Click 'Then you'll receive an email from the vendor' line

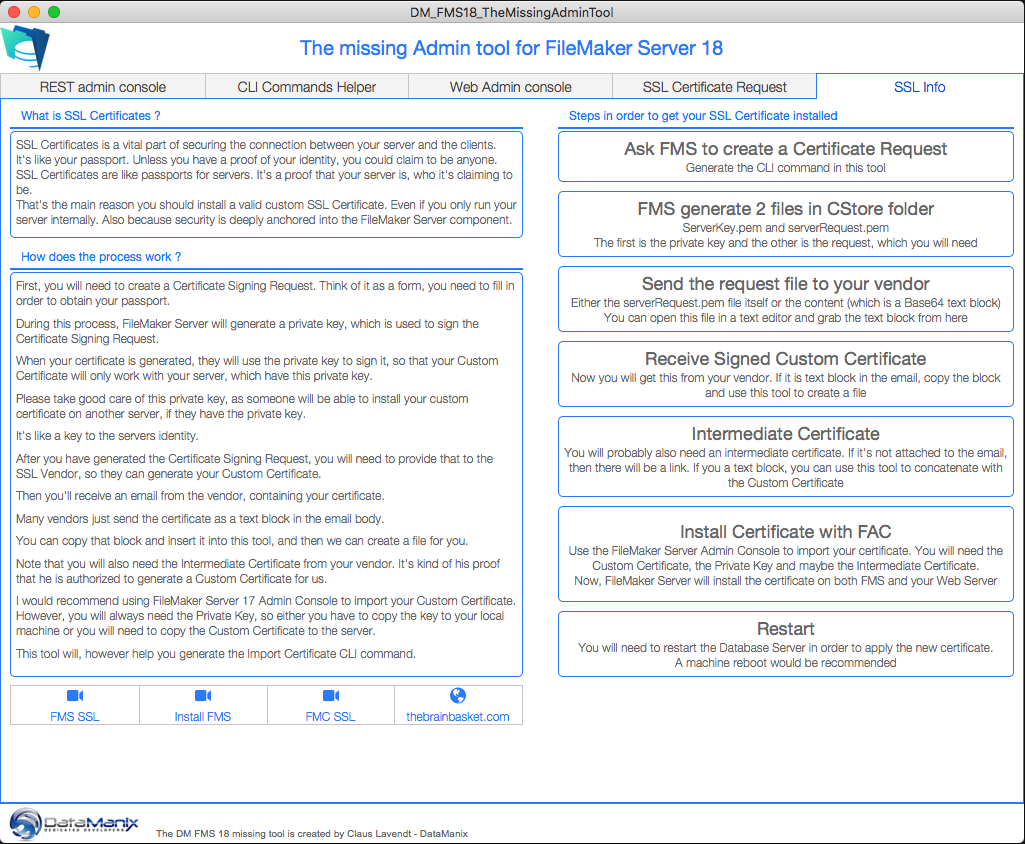(x=200, y=496)
